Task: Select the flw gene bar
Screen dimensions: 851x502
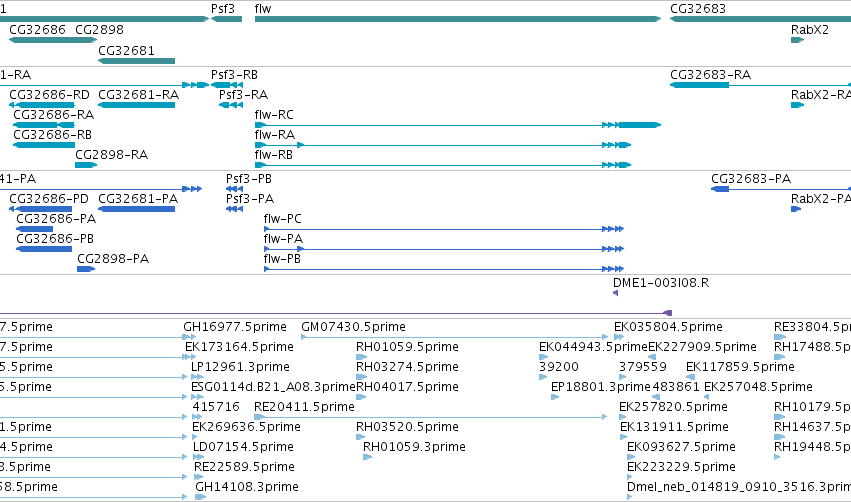Action: tap(458, 19)
